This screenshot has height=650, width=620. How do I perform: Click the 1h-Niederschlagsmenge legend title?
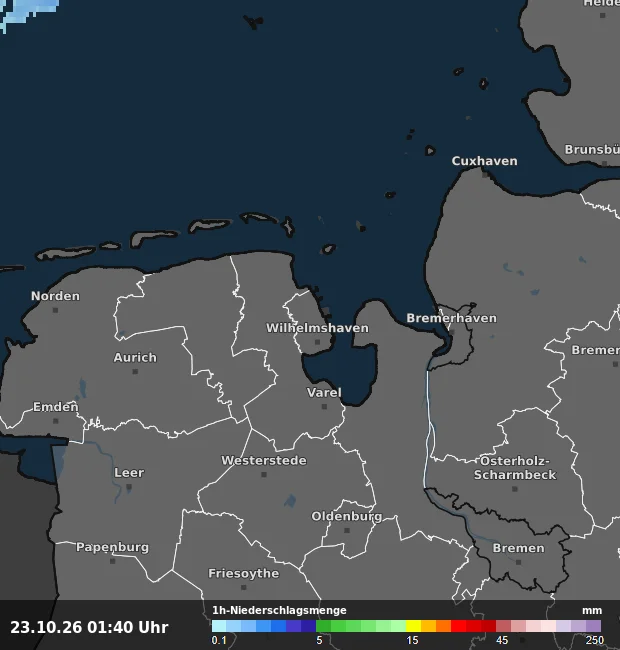279,611
